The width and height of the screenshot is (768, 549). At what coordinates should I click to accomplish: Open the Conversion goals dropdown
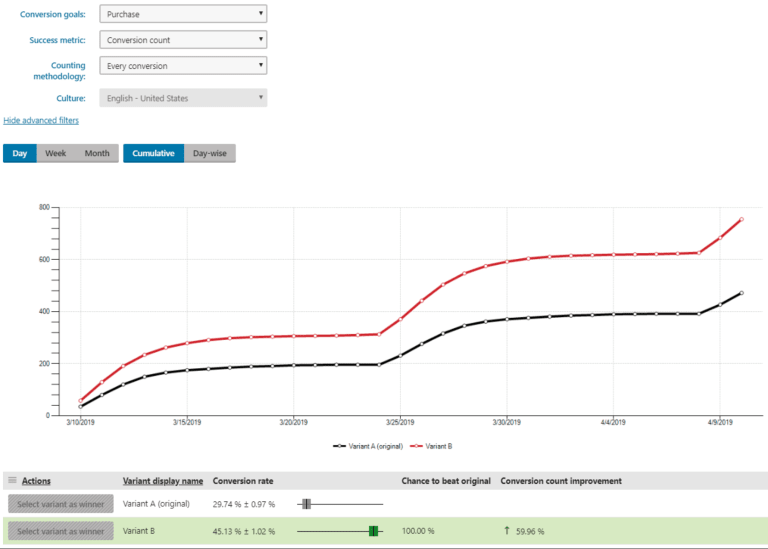coord(184,14)
